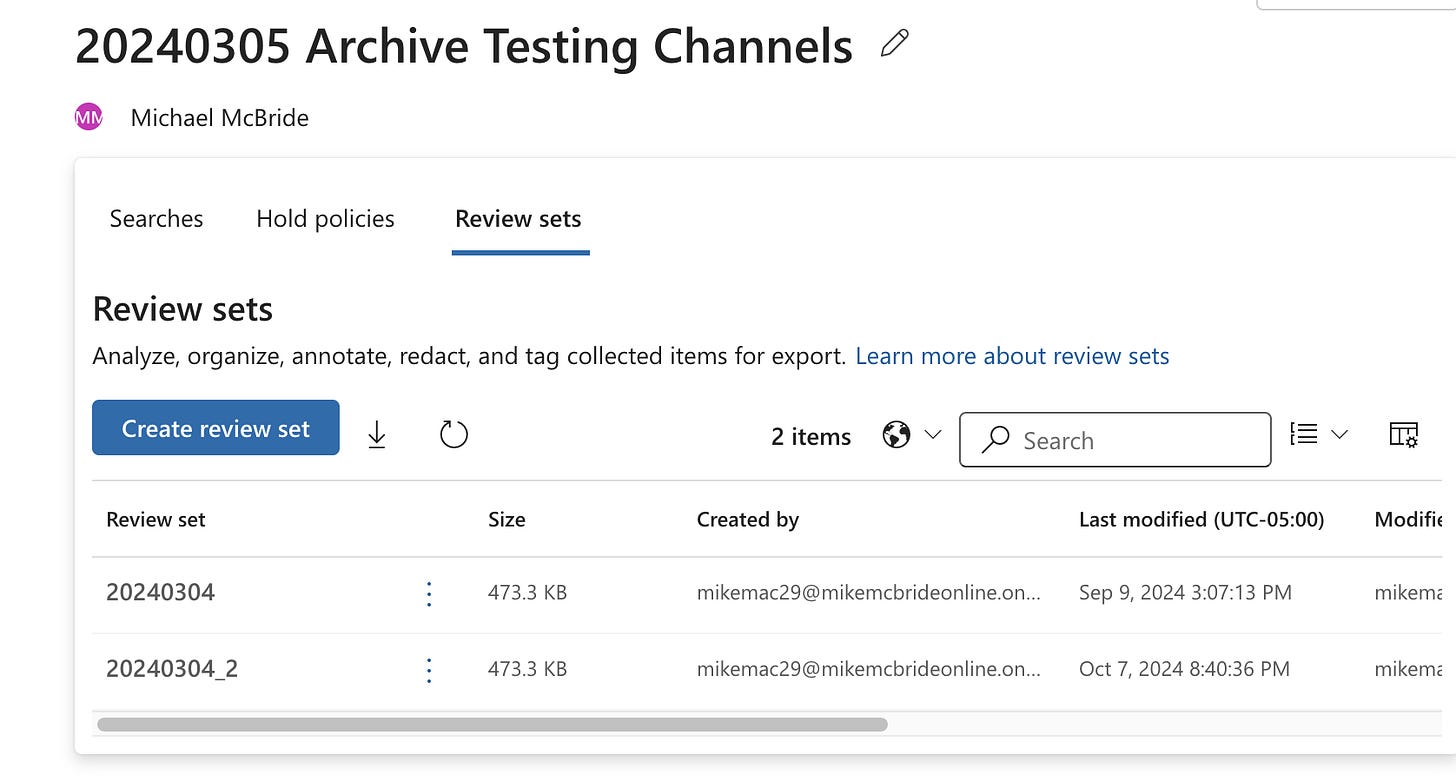Viewport: 1456px width, 782px height.
Task: Open more options for 20240304_2 row
Action: point(429,670)
